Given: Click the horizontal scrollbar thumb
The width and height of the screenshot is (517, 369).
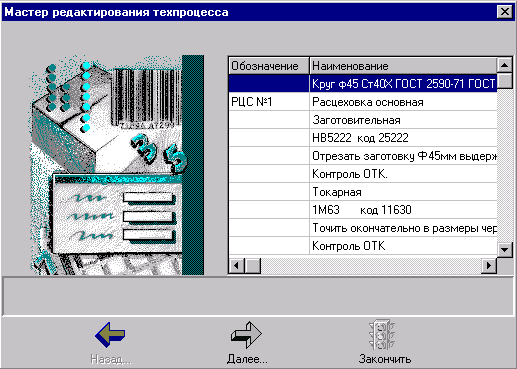Looking at the screenshot, I should tap(252, 266).
